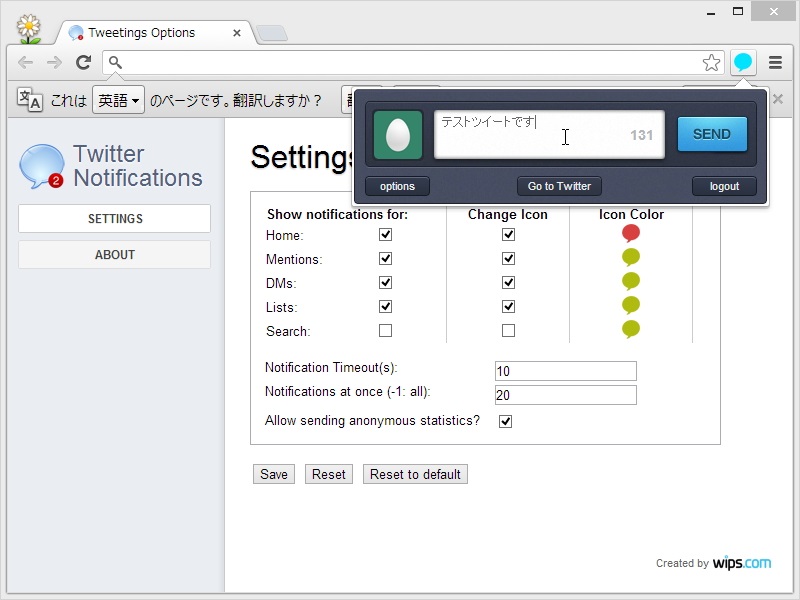Uncheck Home show notifications checkbox

tap(385, 235)
